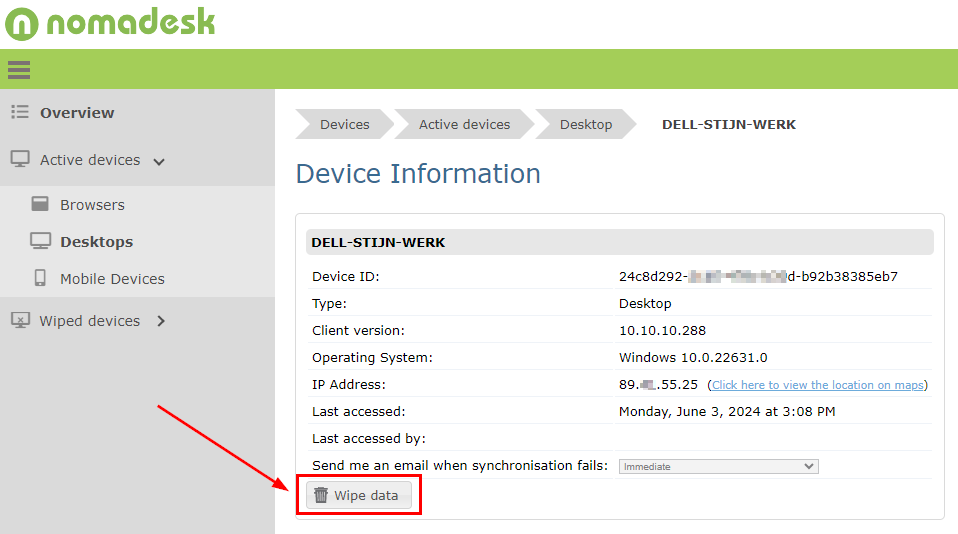Click the Overview list icon
Viewport: 958px width, 534px height.
[20, 112]
